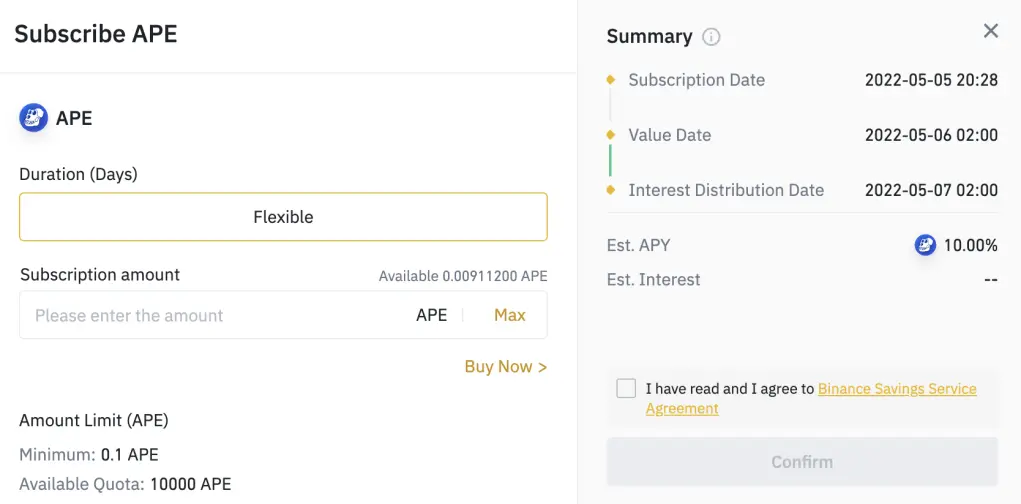1021x504 pixels.
Task: Click the APE icon beside Est. APY
Action: (x=925, y=245)
